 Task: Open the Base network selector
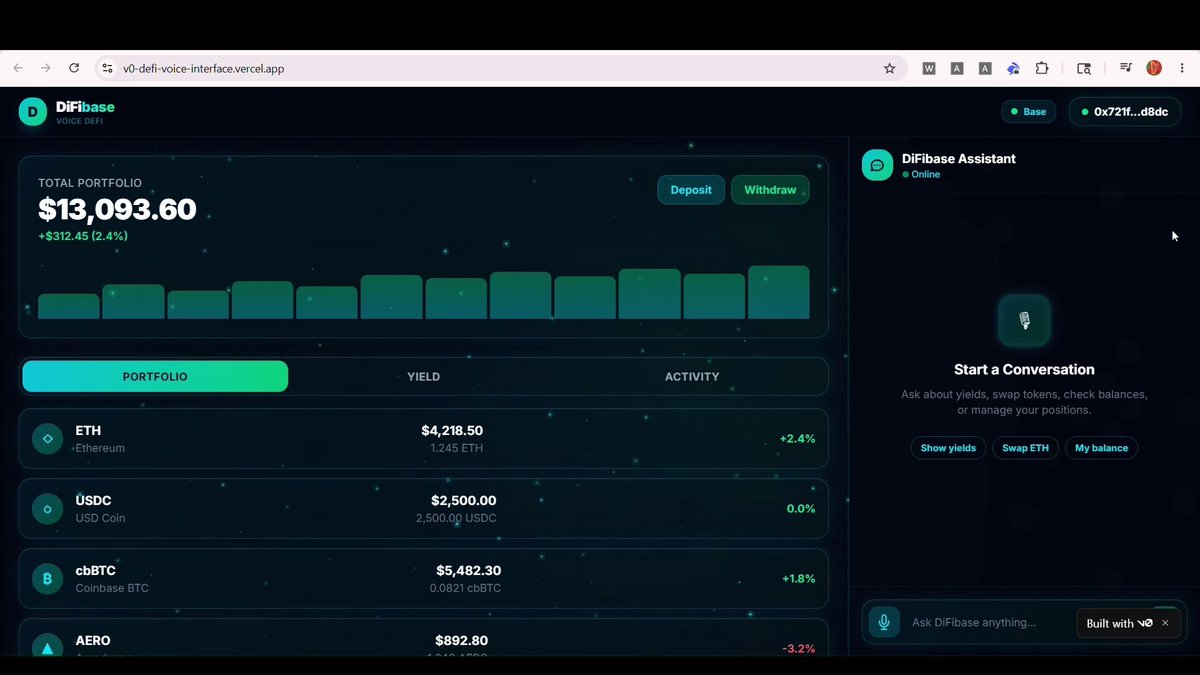pyautogui.click(x=1028, y=111)
